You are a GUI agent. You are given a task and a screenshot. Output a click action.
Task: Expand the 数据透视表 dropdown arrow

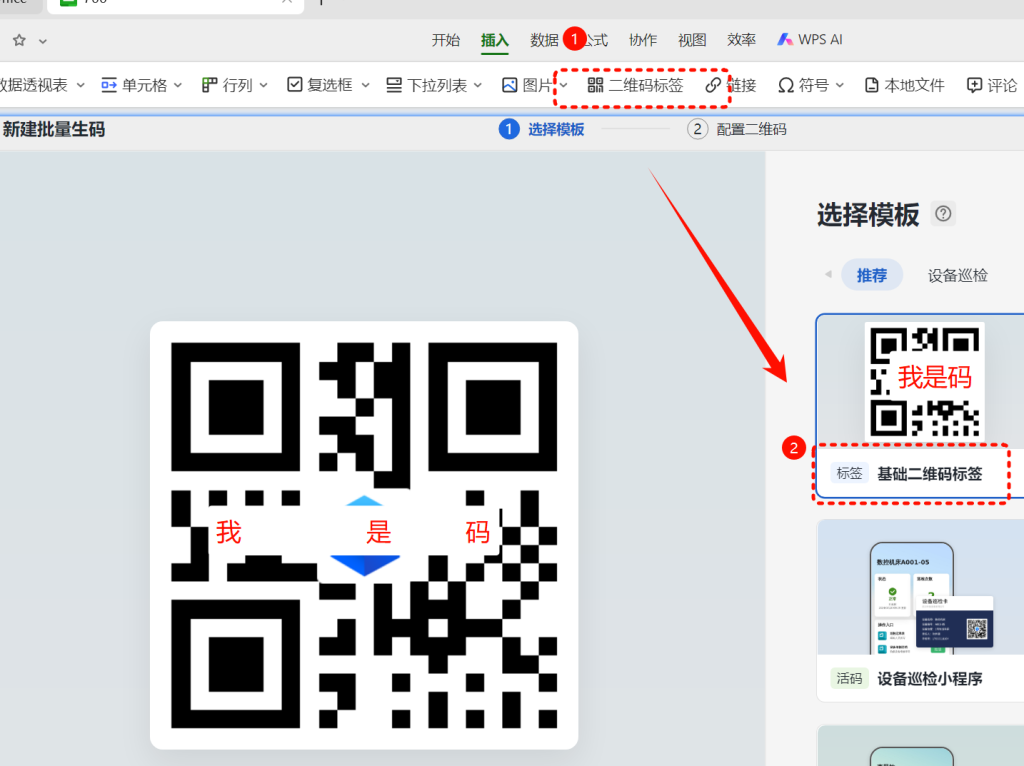coord(80,85)
